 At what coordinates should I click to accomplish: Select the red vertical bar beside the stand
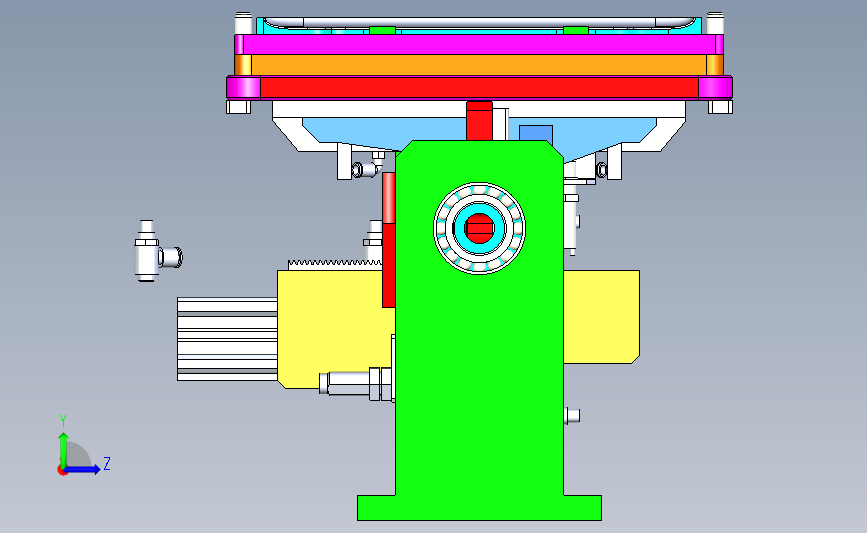(388, 240)
